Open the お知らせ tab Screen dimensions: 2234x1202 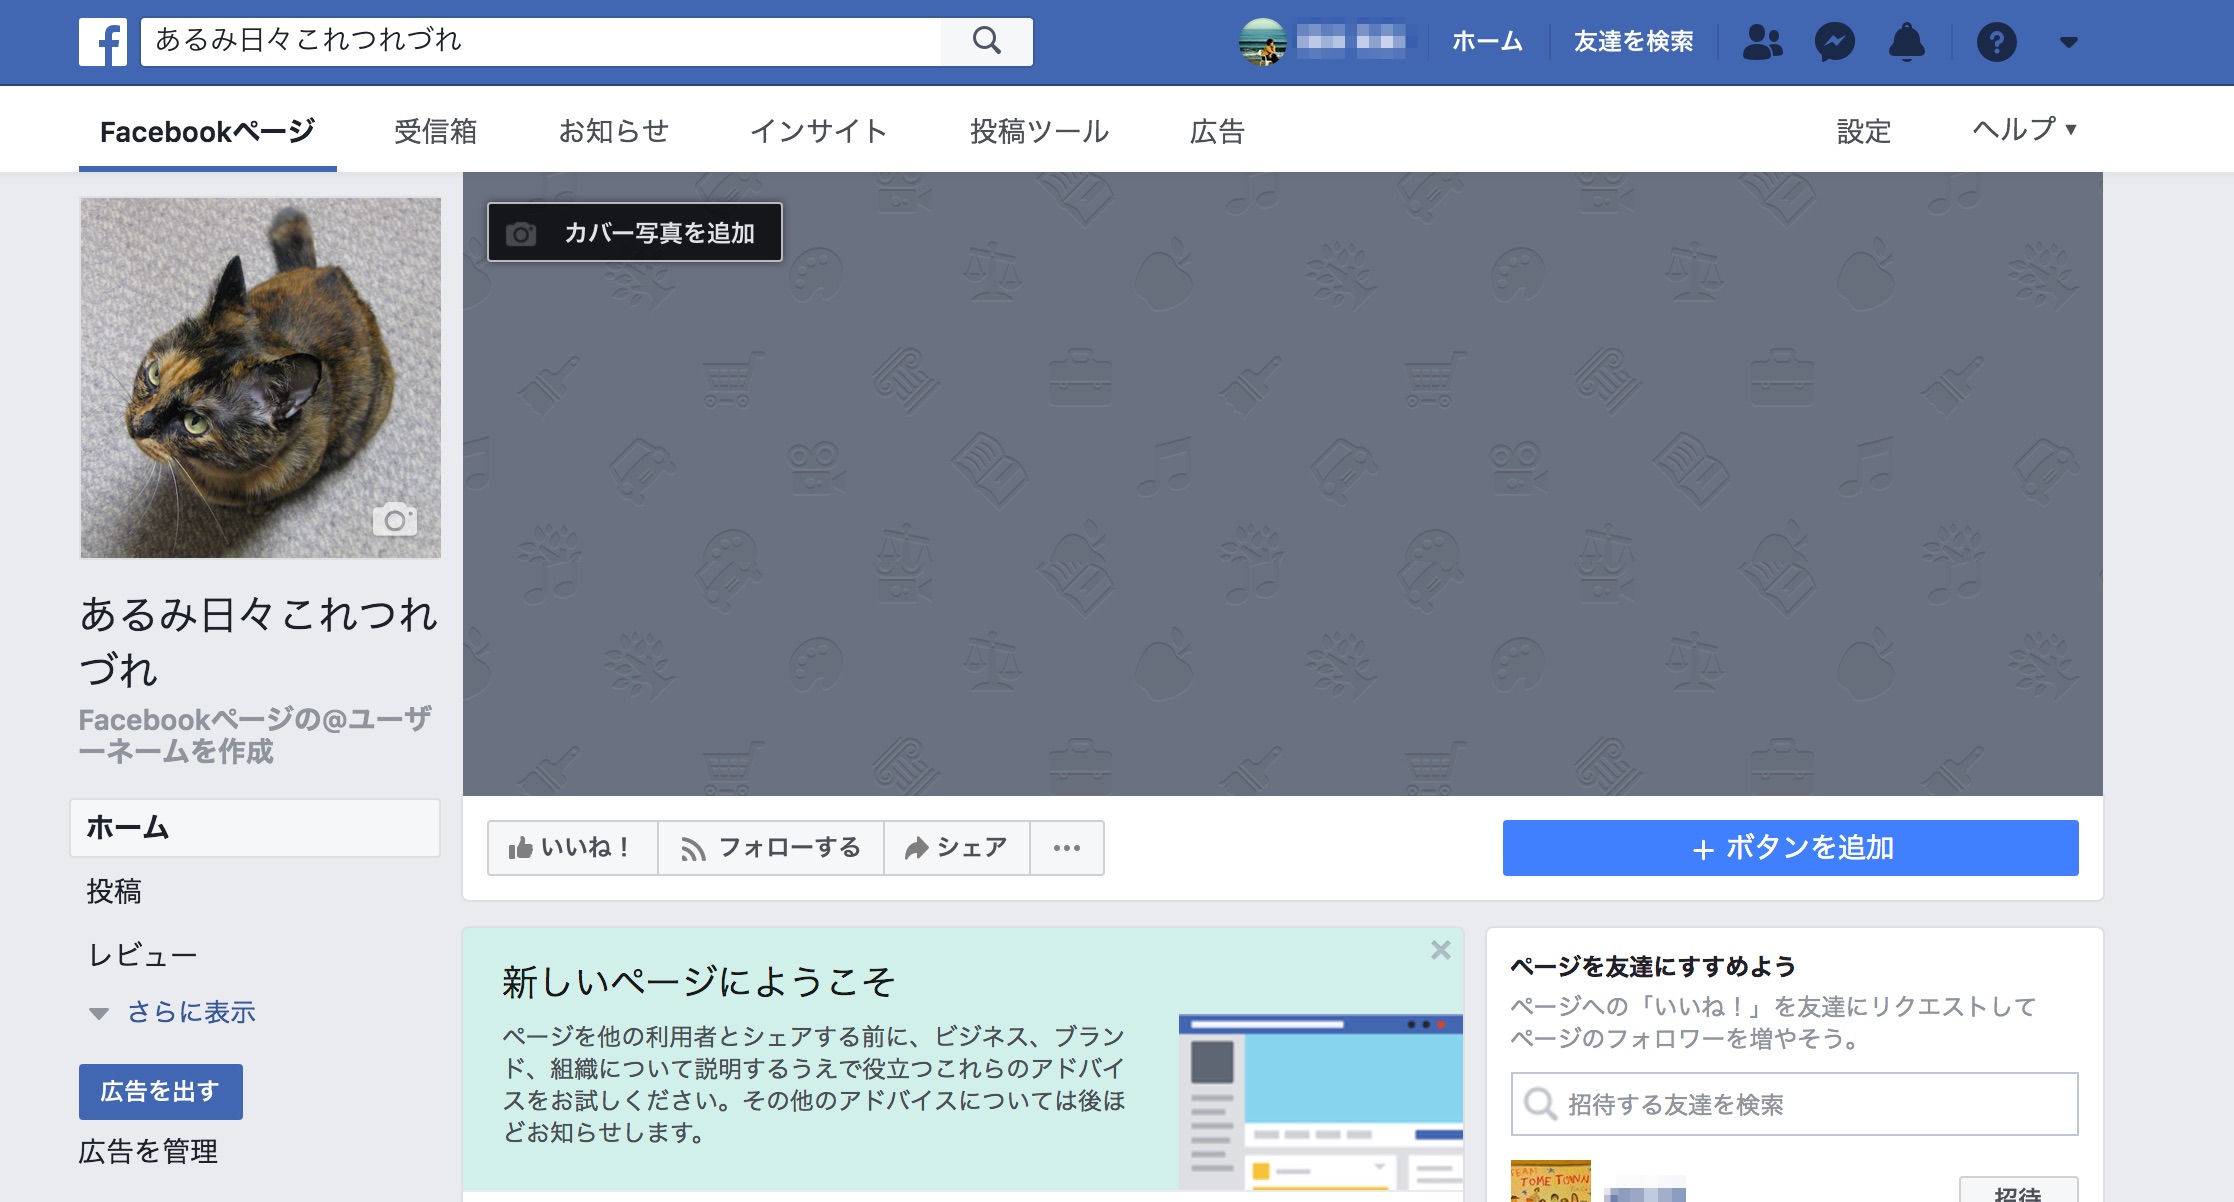click(x=613, y=131)
